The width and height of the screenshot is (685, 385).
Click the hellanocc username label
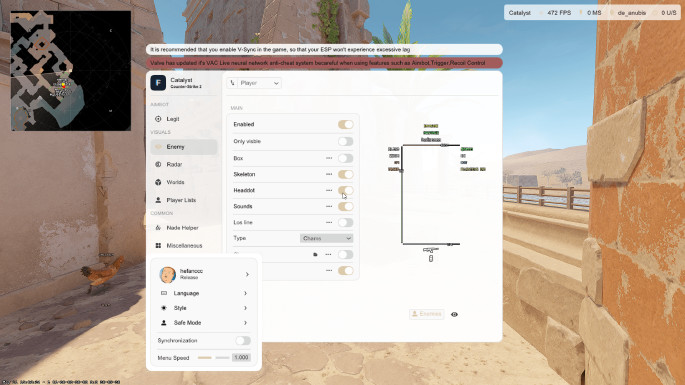(x=191, y=271)
